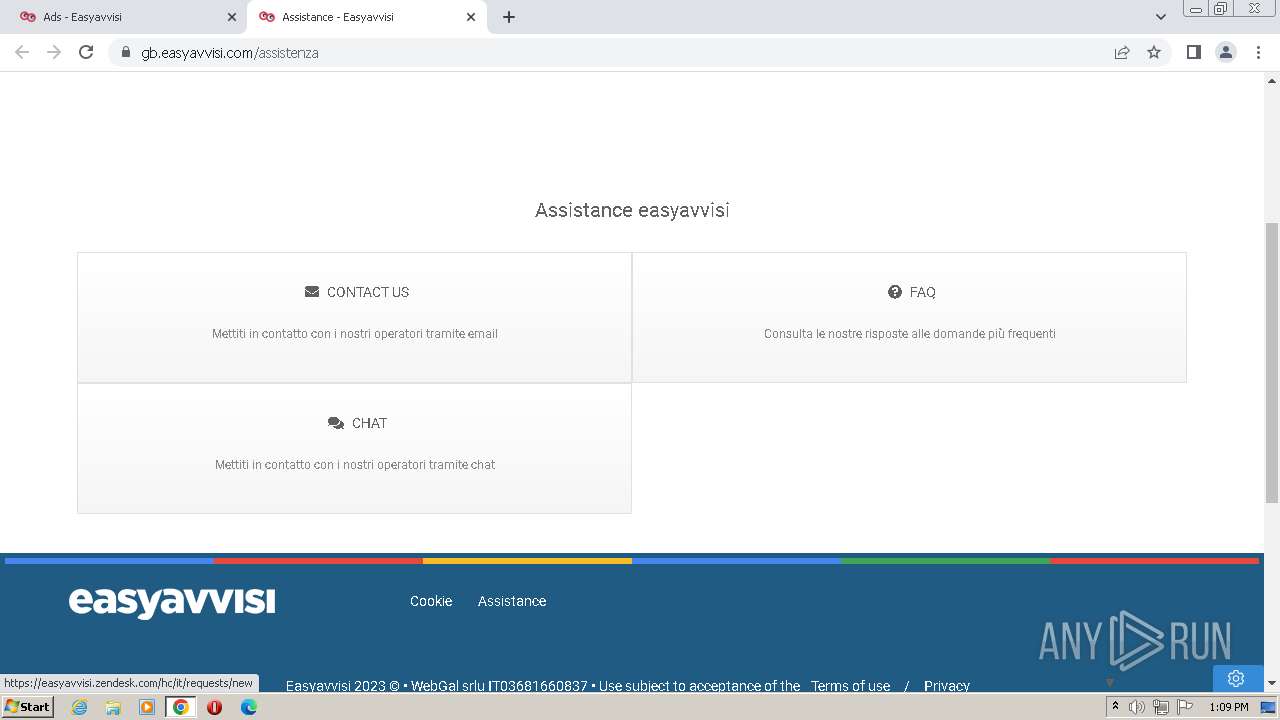Go forward to next page
Viewport: 1280px width, 720px height.
click(x=54, y=52)
